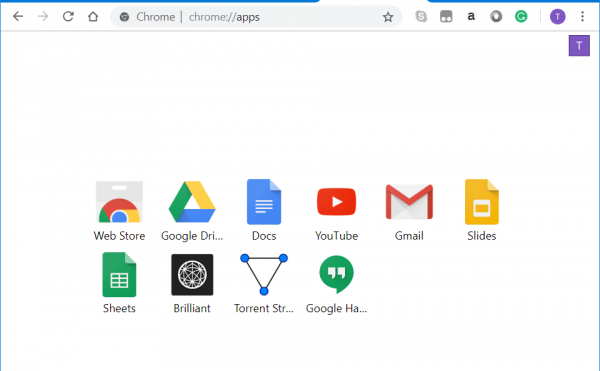Reload the current page
Screen dimensions: 600x371
68,16
